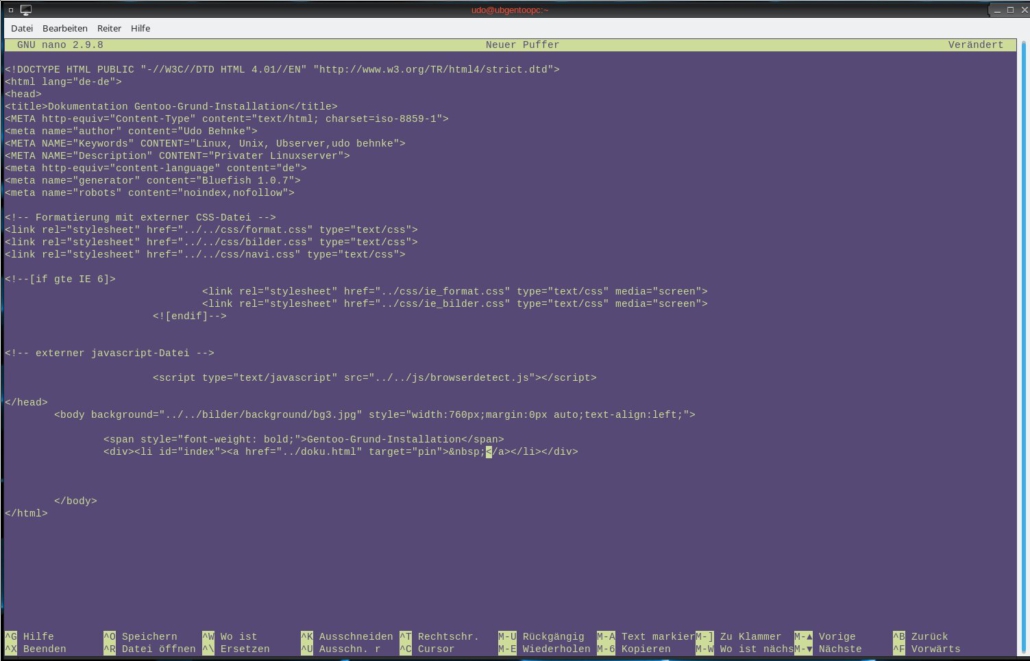Click the title tag line text
This screenshot has width=1030, height=661.
[x=171, y=106]
